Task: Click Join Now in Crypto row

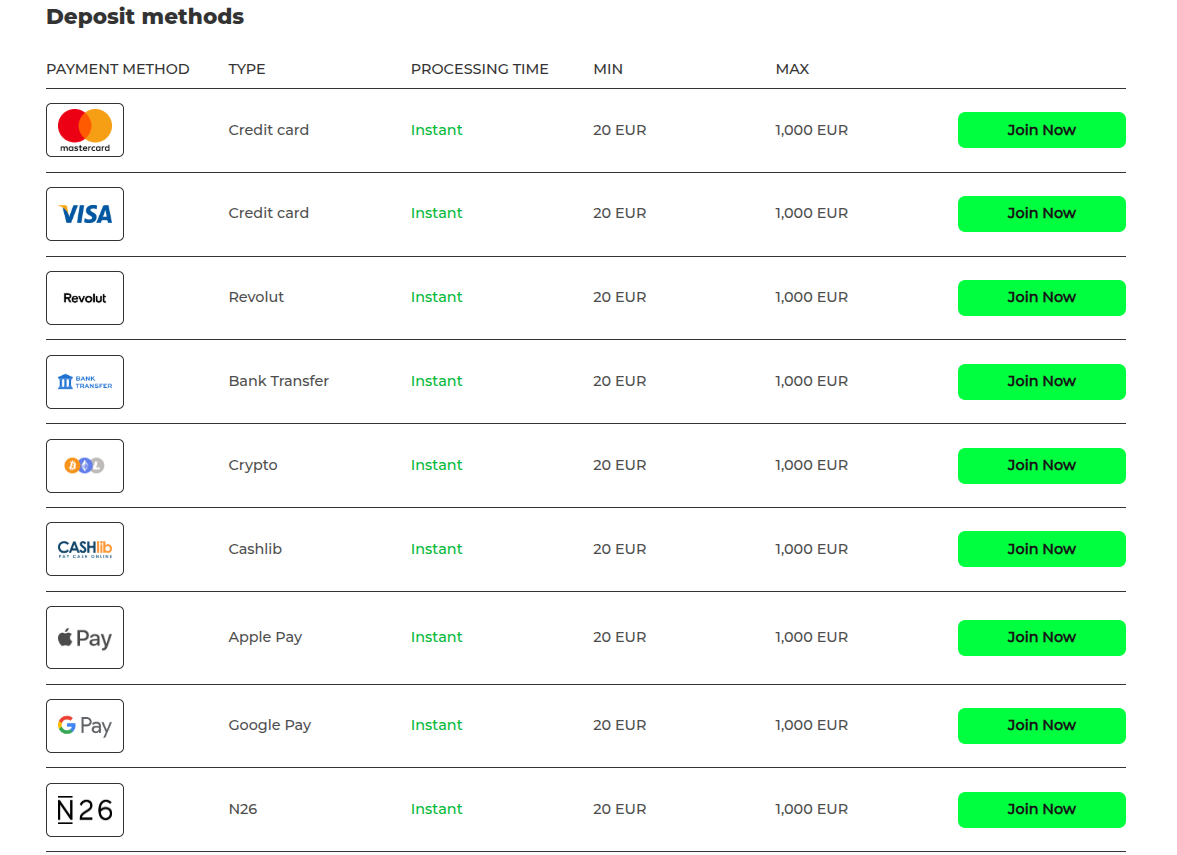Action: tap(1041, 466)
